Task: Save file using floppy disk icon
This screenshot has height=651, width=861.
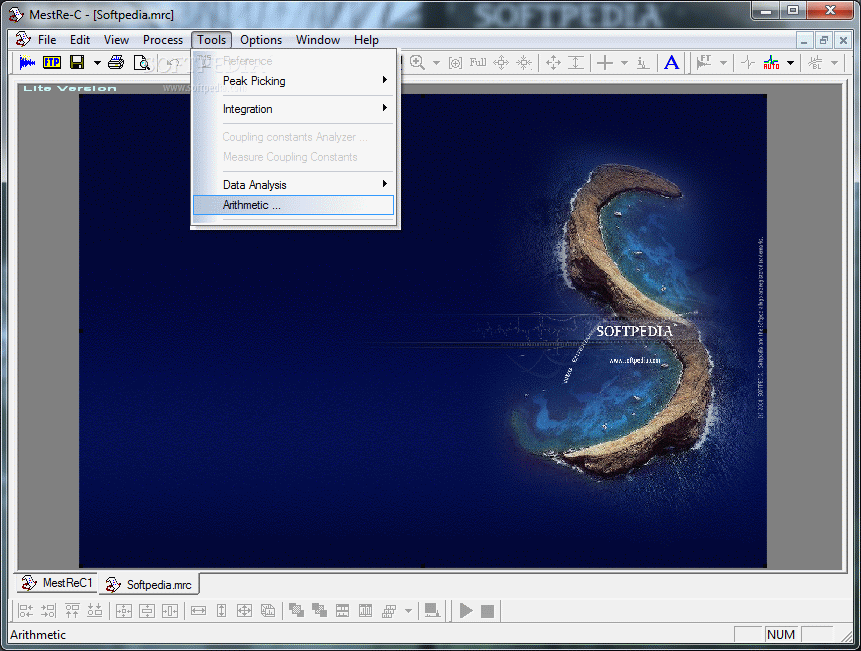Action: point(77,63)
